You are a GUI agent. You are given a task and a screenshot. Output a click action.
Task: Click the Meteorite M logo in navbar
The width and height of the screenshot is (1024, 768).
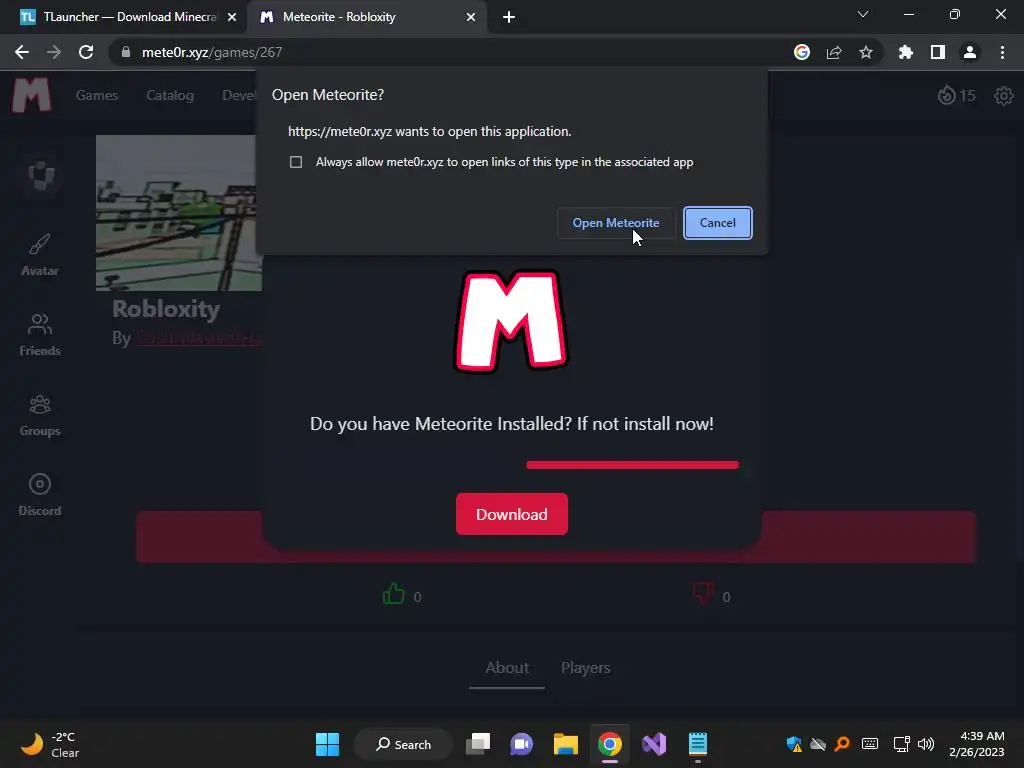(31, 95)
